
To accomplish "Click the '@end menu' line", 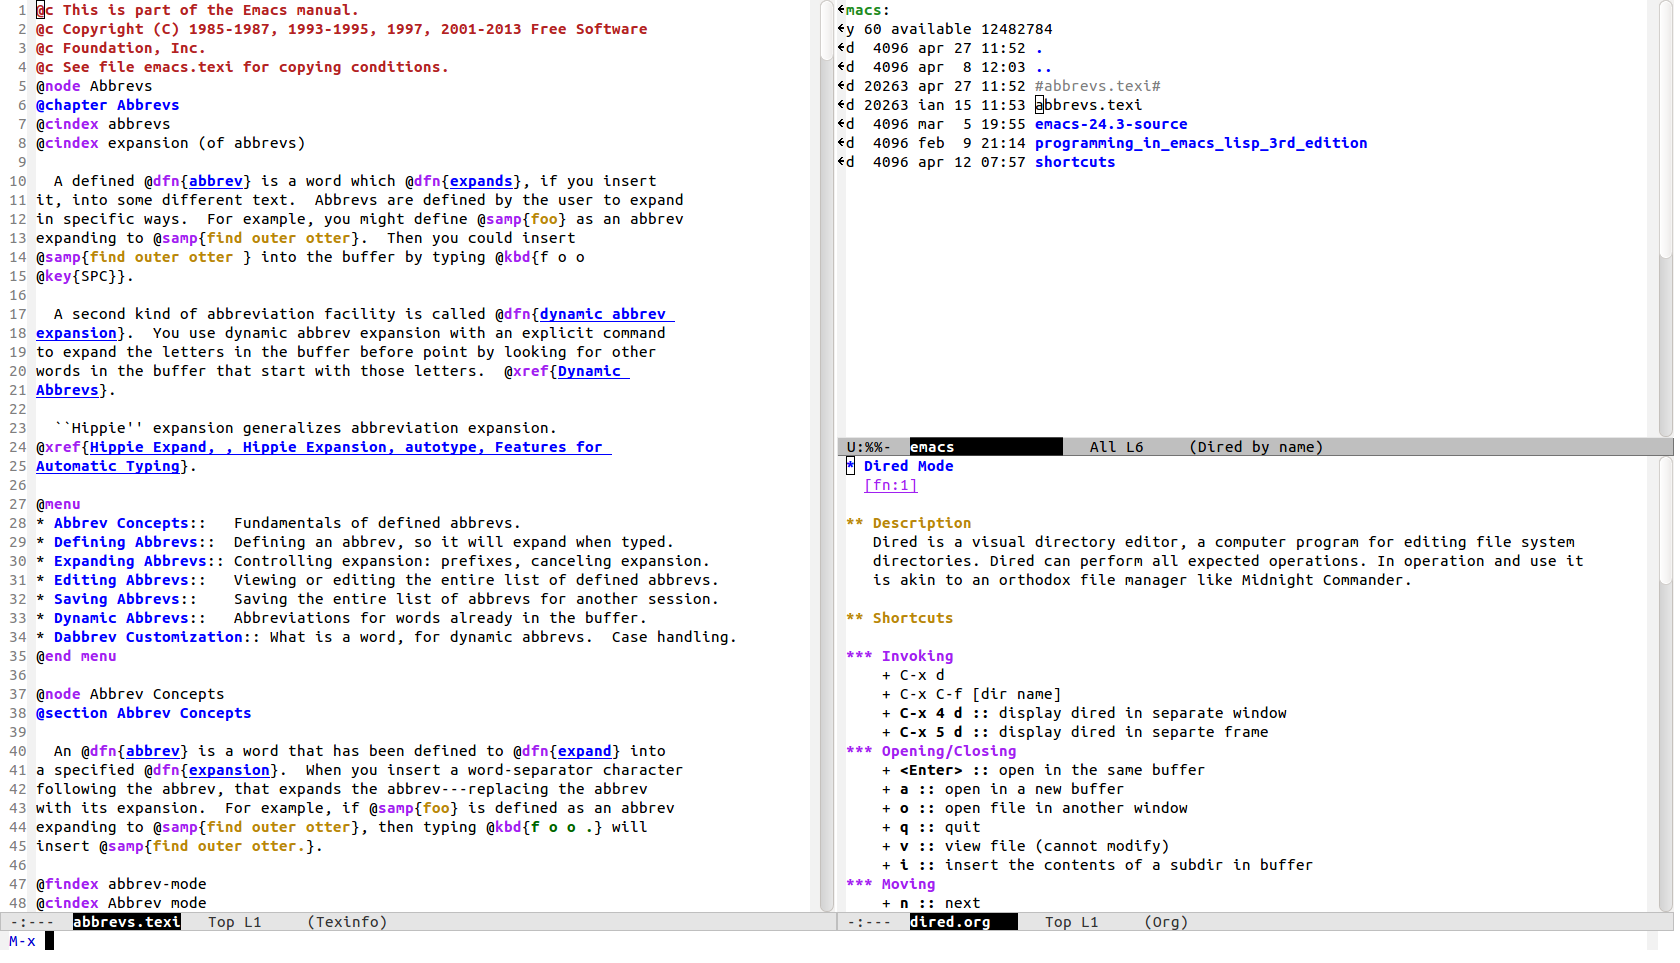I will coord(76,656).
